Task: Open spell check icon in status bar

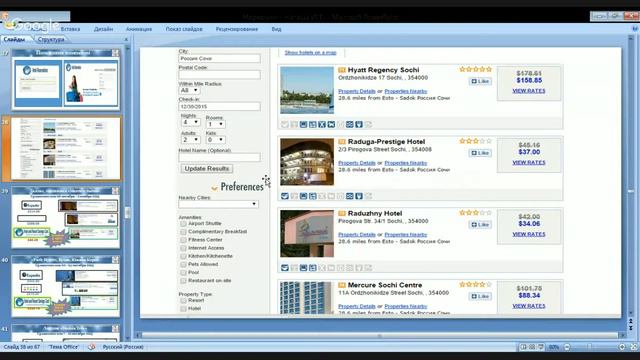Action: pos(91,347)
